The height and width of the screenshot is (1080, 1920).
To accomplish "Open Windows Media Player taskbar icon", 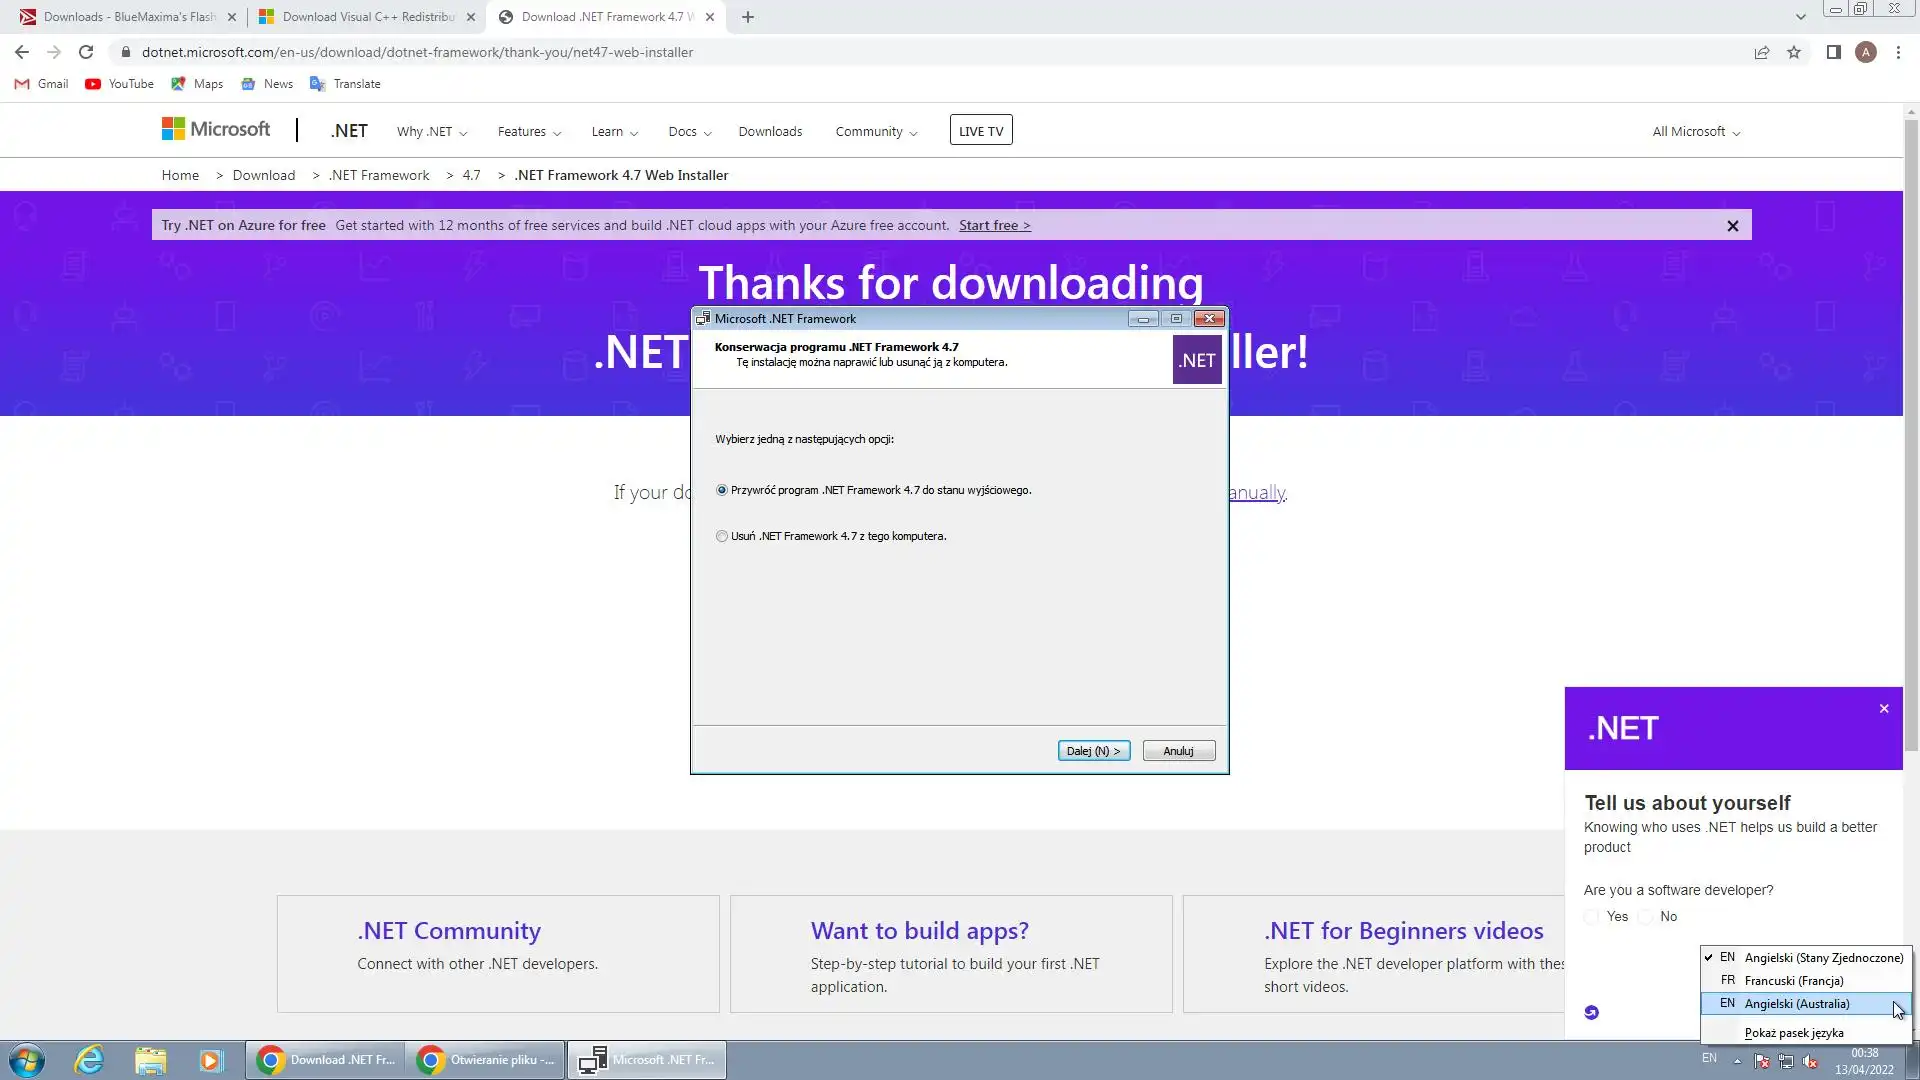I will (x=210, y=1060).
